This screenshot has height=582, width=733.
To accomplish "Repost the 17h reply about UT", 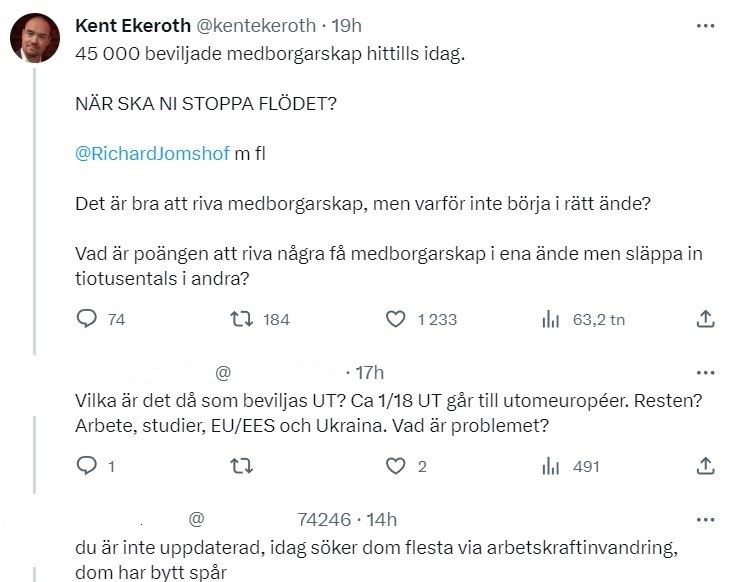I will (239, 465).
